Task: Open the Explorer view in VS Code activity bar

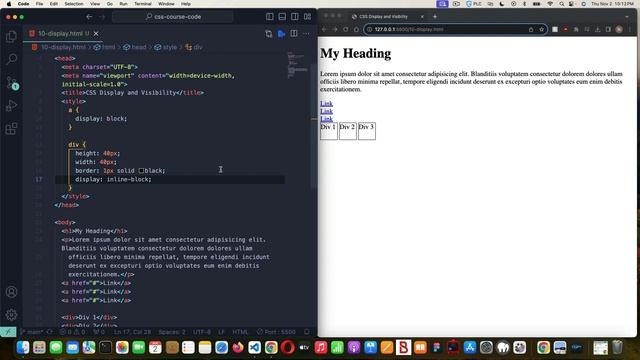Action: point(11,36)
